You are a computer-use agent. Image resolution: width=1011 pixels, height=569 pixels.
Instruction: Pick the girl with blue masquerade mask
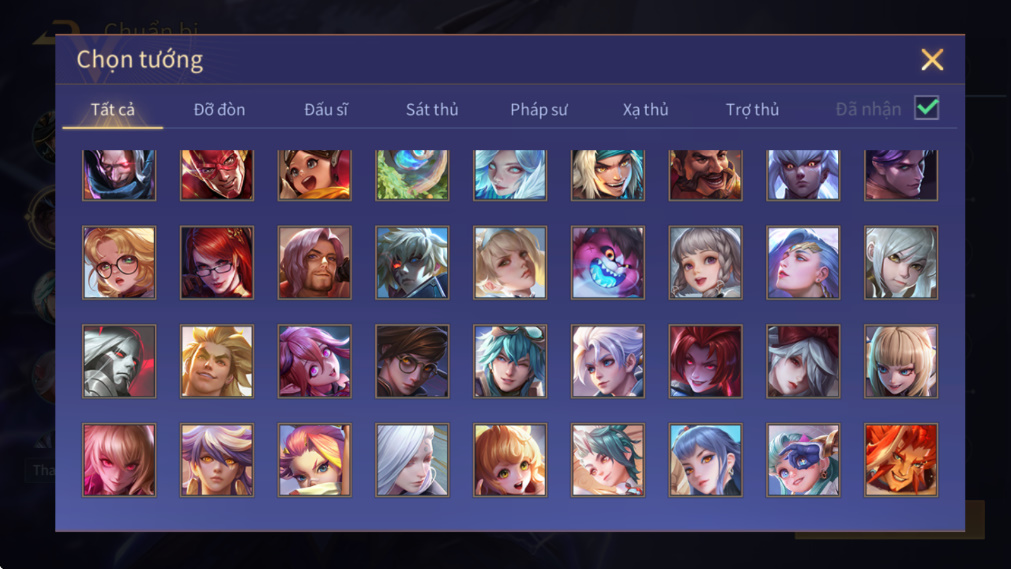pyautogui.click(x=803, y=460)
